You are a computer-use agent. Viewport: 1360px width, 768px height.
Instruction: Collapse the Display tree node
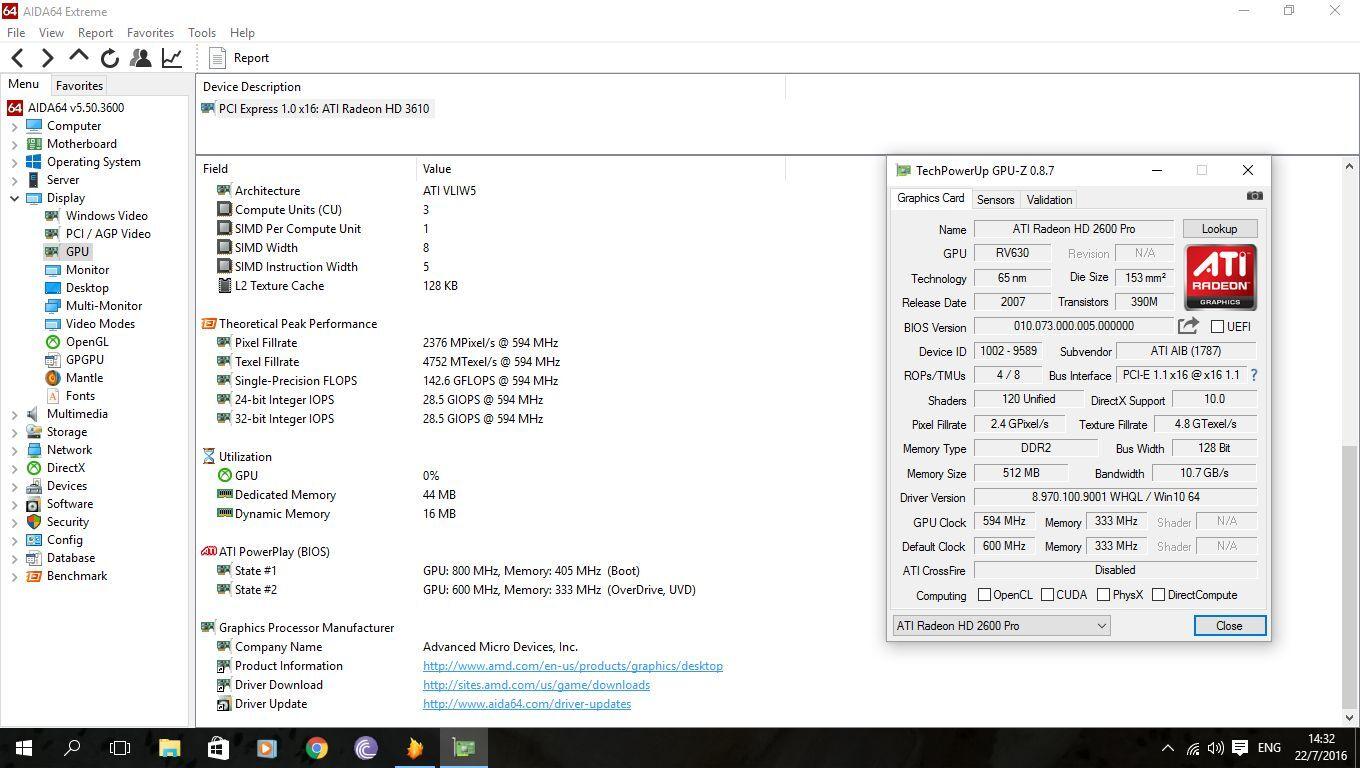point(15,198)
